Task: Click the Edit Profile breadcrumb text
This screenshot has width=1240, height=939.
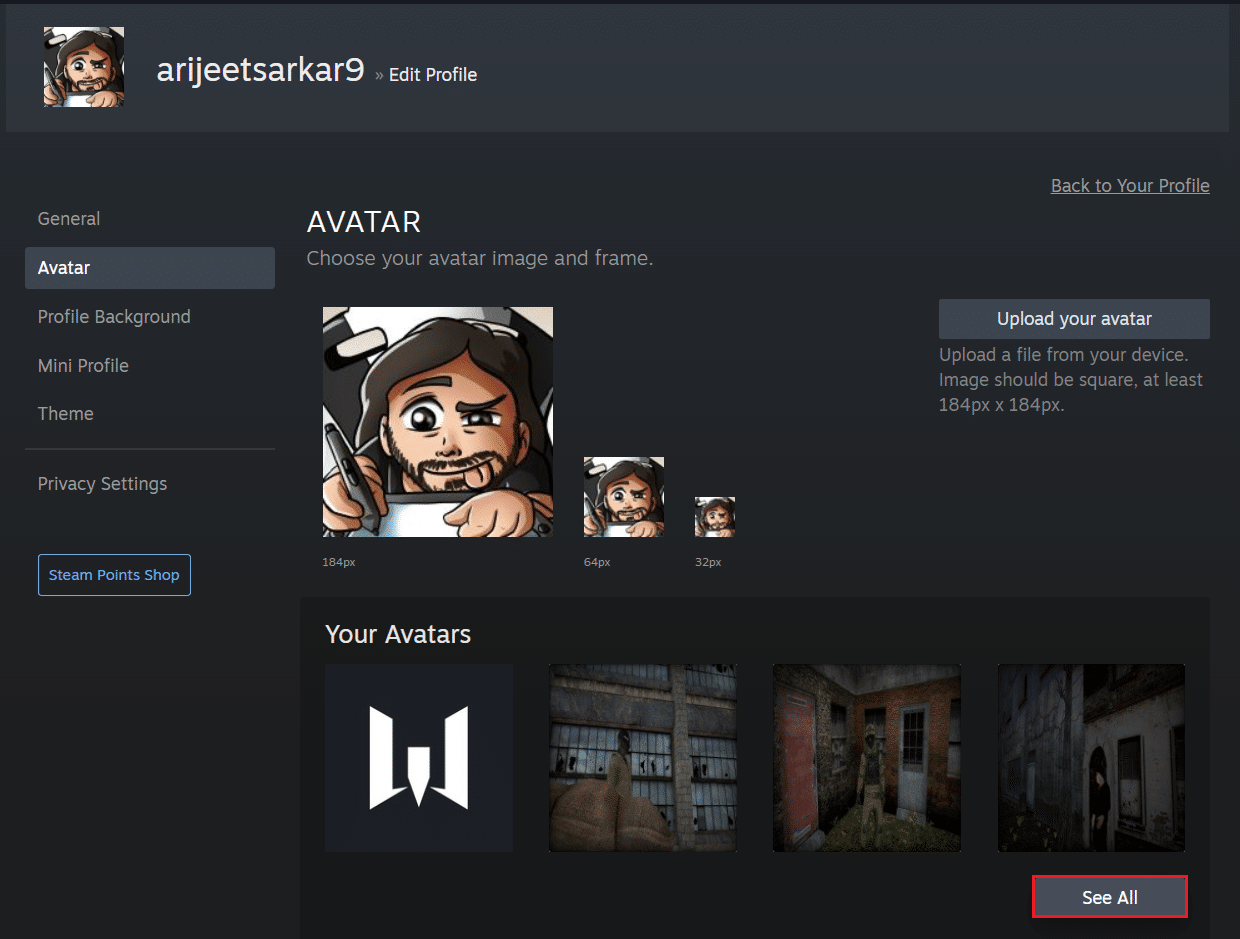Action: click(x=433, y=75)
